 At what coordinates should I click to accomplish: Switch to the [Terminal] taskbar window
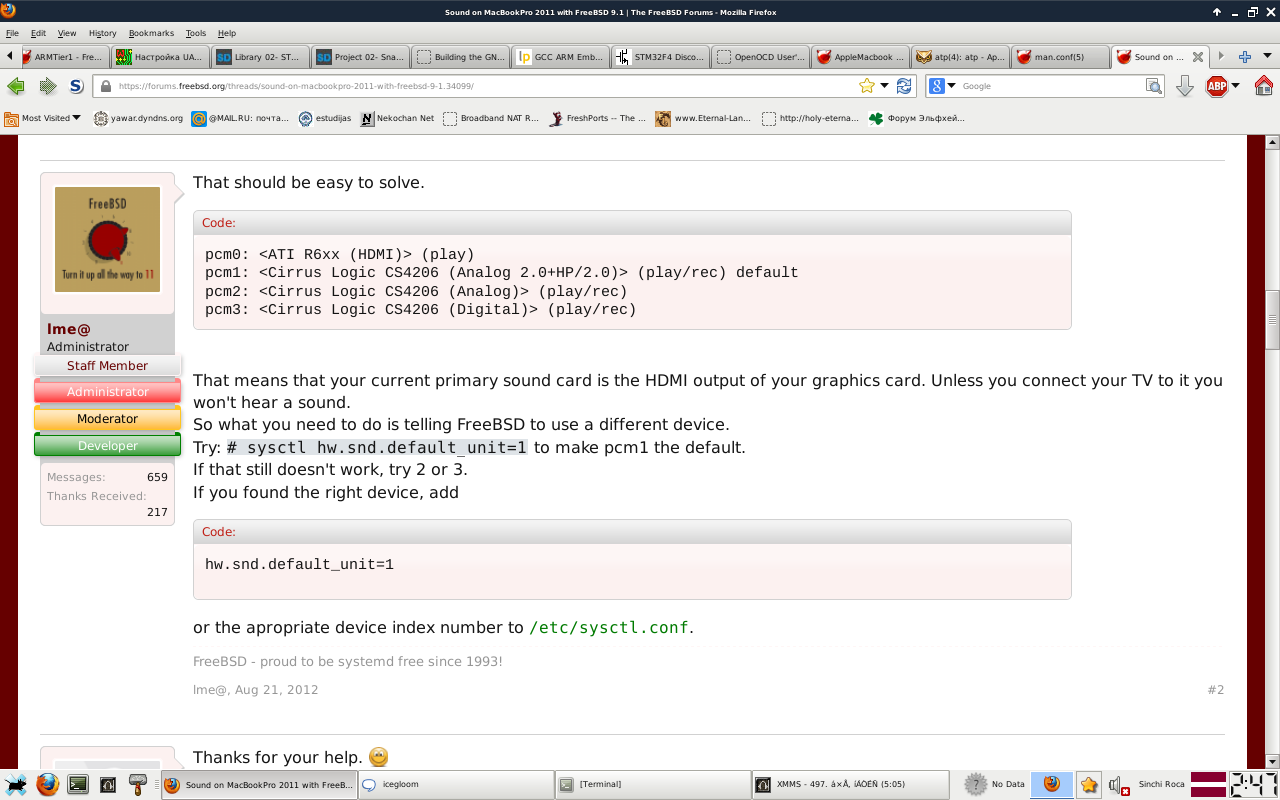(x=652, y=785)
